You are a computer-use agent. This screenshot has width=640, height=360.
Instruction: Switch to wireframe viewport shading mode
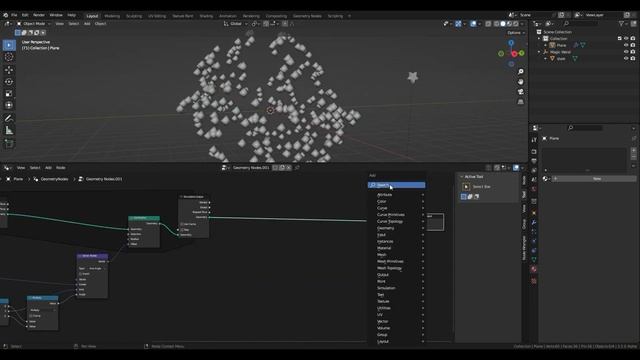(x=496, y=24)
